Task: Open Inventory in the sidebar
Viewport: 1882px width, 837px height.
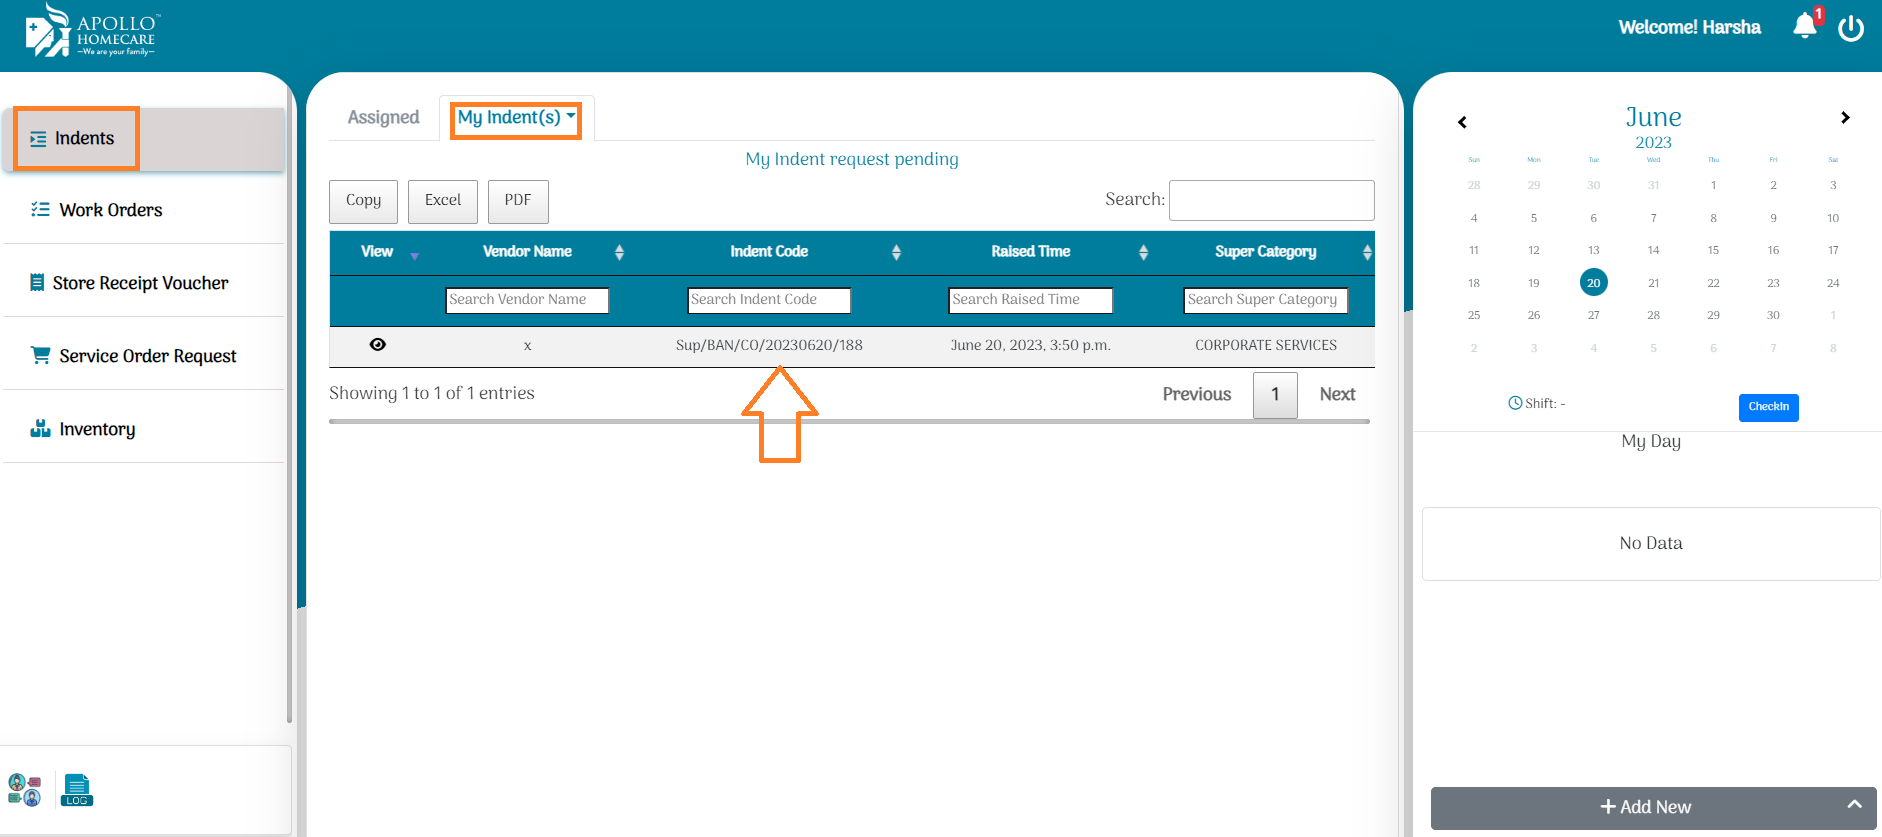Action: point(143,429)
